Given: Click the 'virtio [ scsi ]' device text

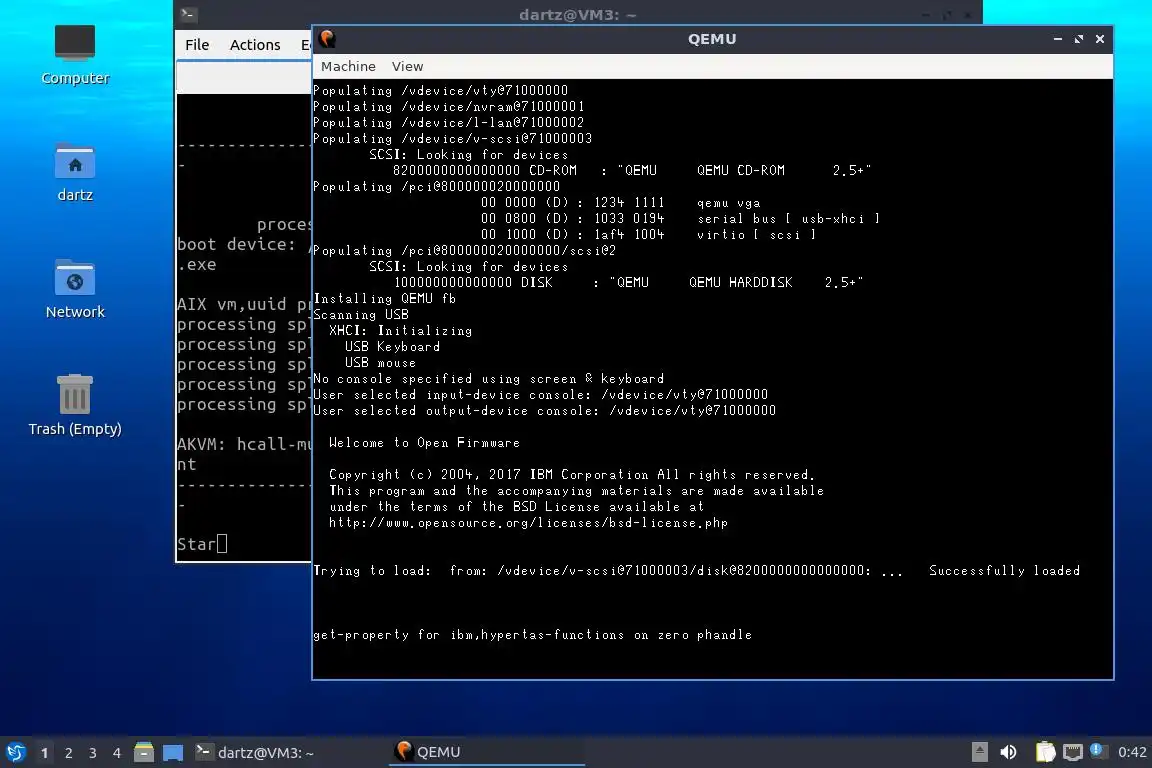Looking at the screenshot, I should 756,234.
